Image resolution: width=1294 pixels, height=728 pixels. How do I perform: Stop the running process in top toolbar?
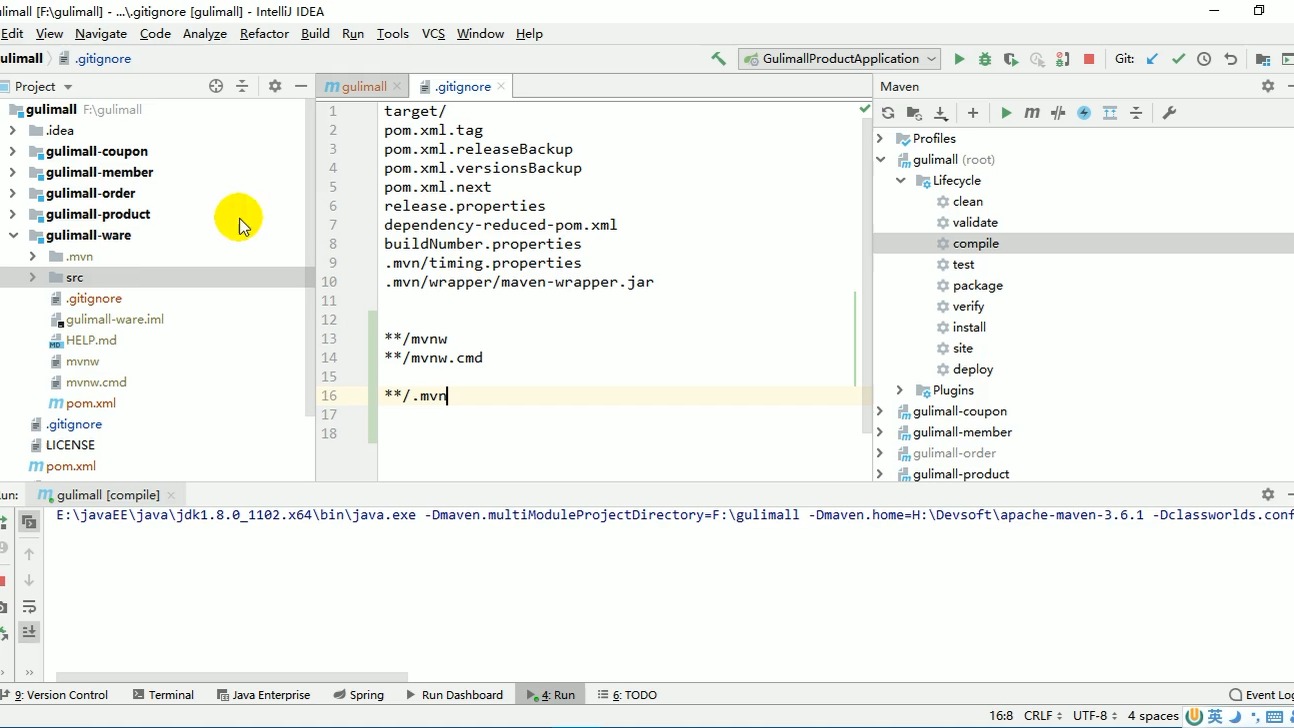tap(1089, 59)
